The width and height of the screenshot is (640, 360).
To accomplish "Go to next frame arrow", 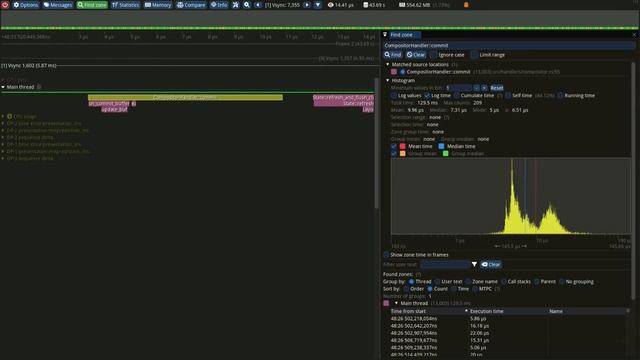I will tap(307, 5).
